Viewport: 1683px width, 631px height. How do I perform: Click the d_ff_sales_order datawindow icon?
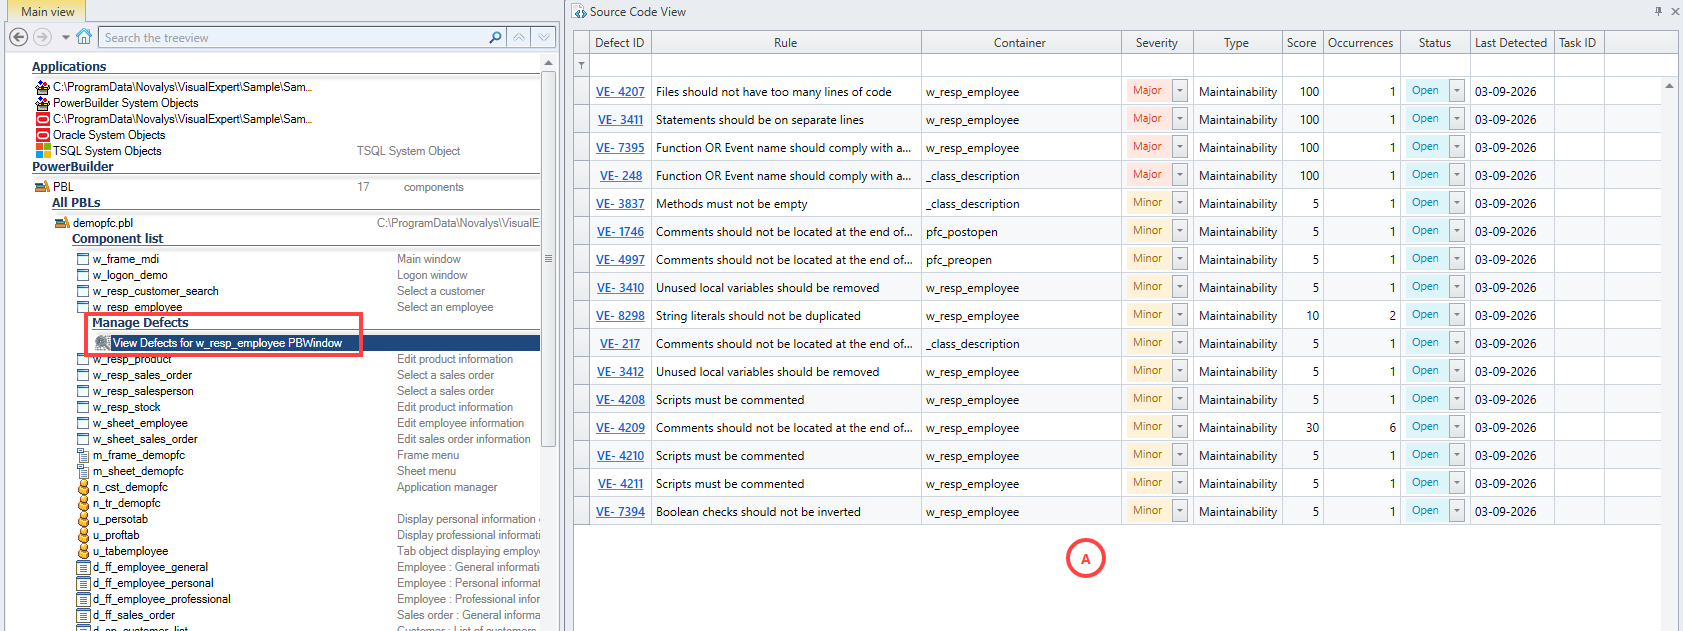pyautogui.click(x=83, y=615)
